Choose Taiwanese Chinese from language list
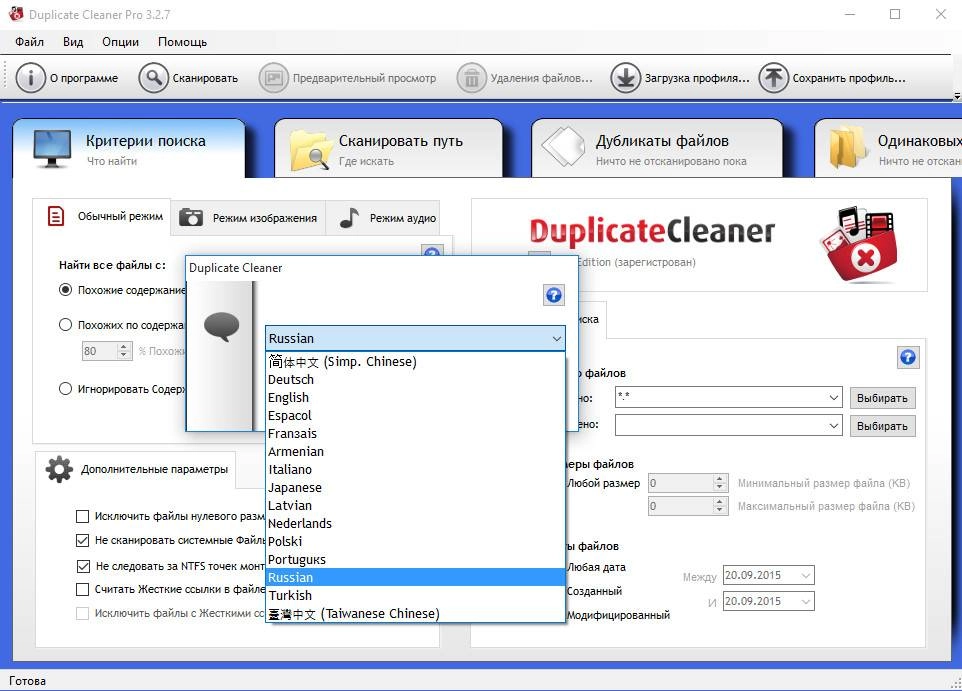Viewport: 962px width, 691px height. pos(415,614)
